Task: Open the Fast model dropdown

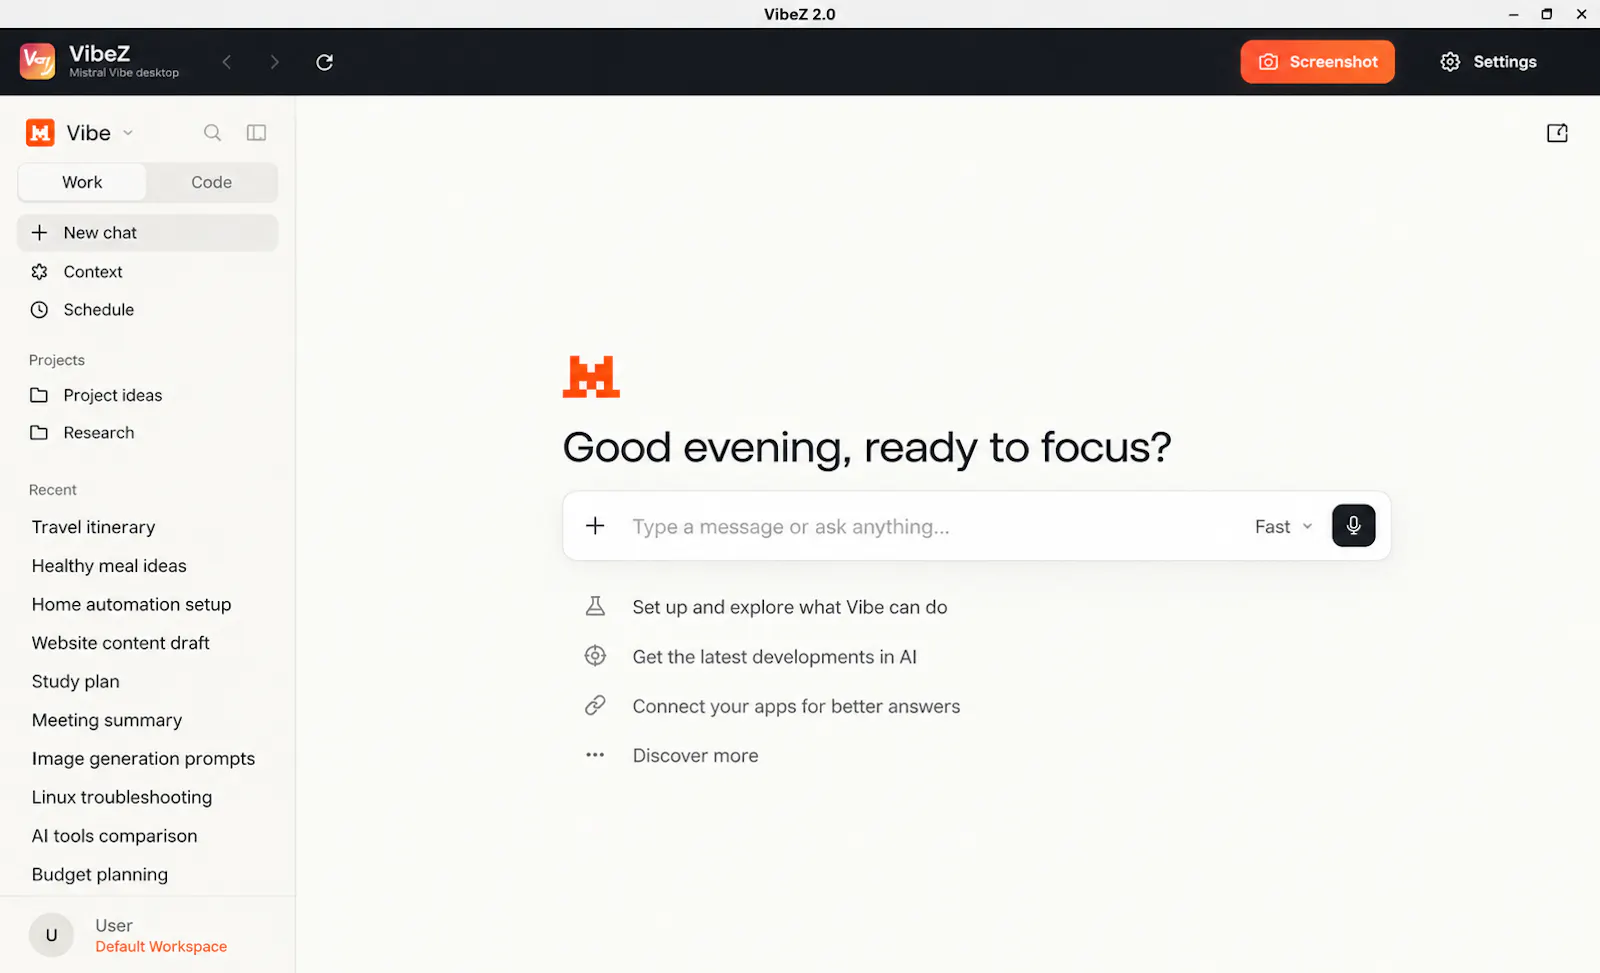Action: tap(1283, 527)
